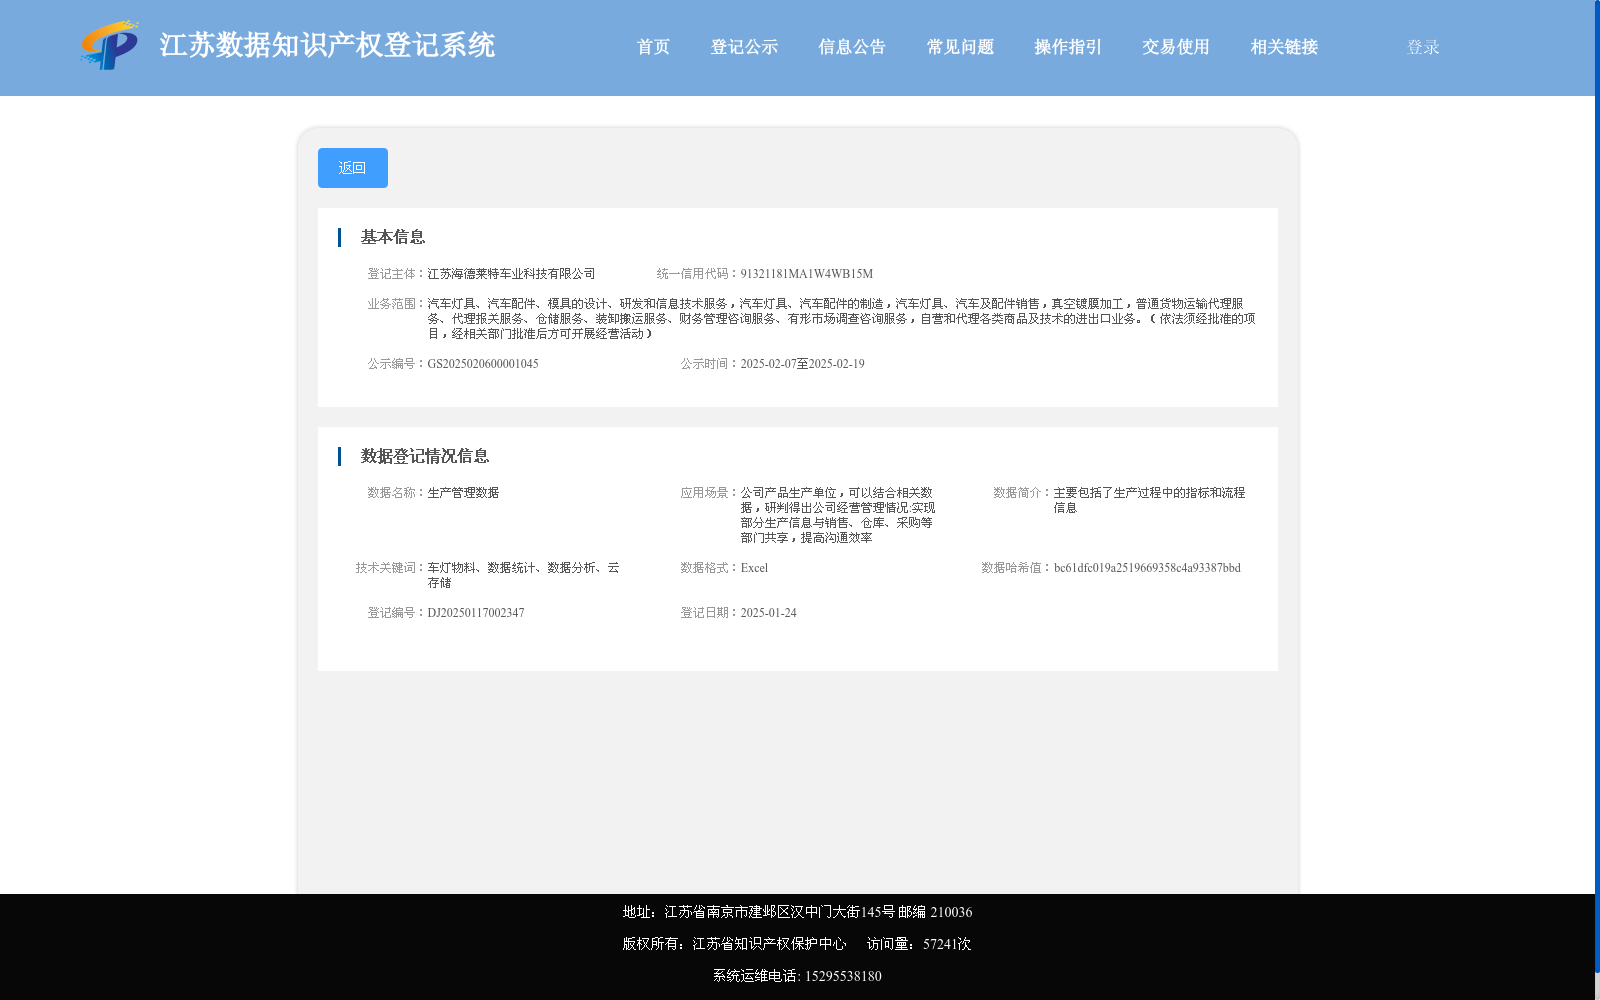Open the 常见问题 menu item
This screenshot has width=1600, height=1000.
(x=960, y=47)
